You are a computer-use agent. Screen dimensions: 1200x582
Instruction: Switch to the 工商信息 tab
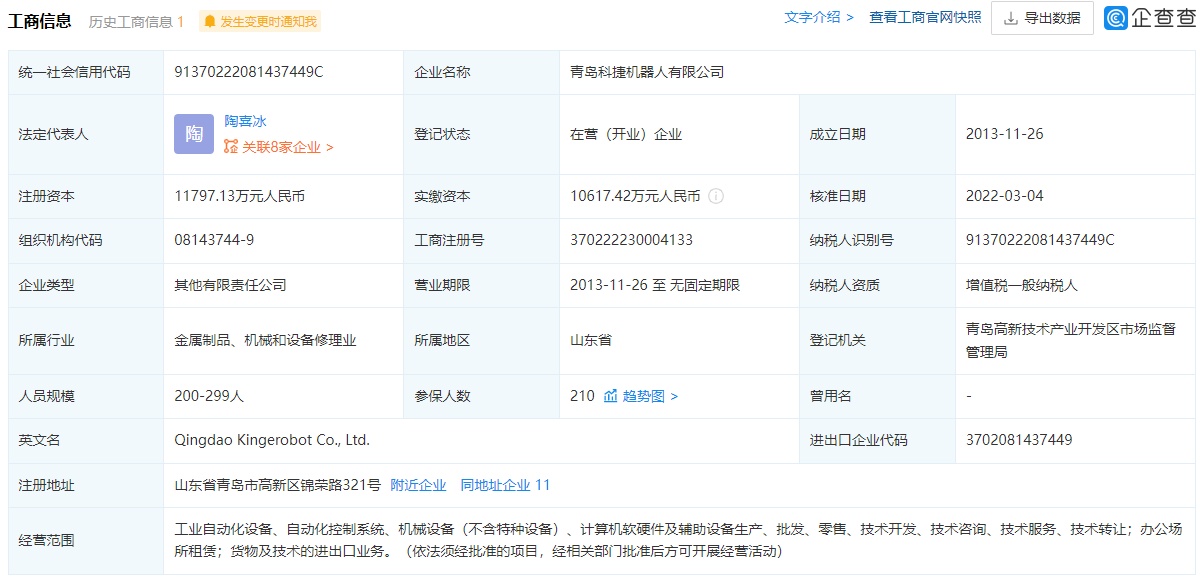40,20
